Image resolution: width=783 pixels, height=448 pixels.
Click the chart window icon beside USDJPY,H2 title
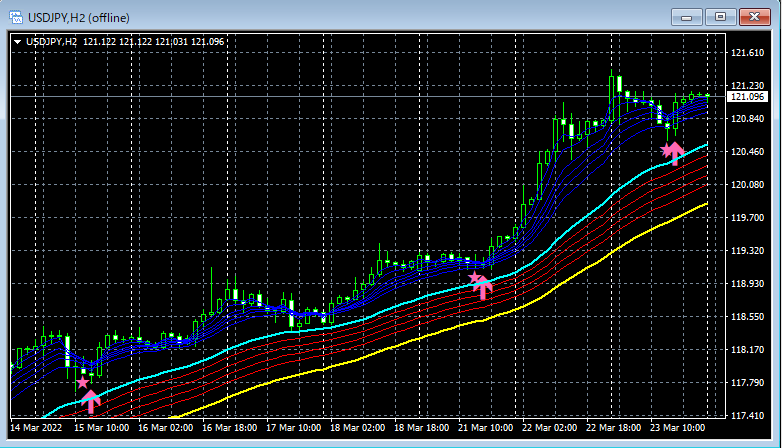pyautogui.click(x=16, y=17)
